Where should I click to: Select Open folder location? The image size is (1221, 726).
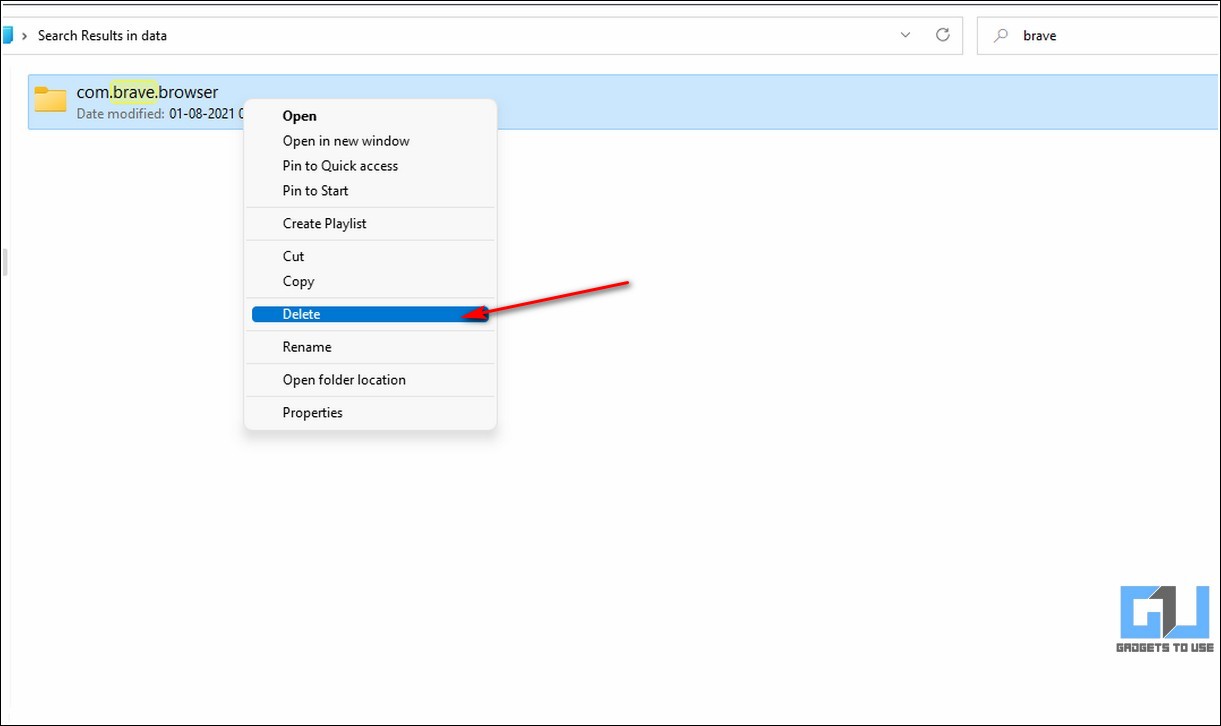(x=370, y=380)
